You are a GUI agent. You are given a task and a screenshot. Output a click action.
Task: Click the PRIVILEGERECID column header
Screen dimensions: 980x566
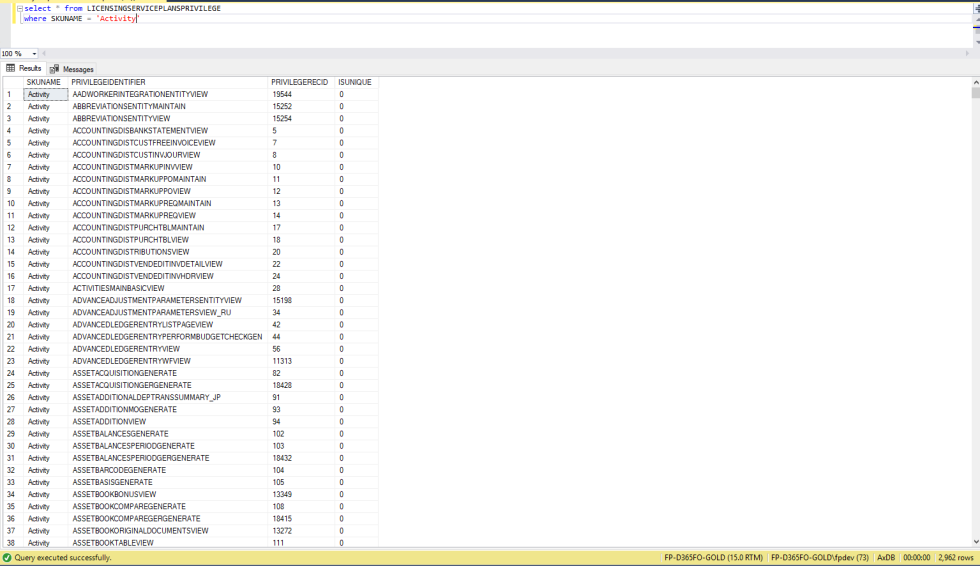coord(299,82)
